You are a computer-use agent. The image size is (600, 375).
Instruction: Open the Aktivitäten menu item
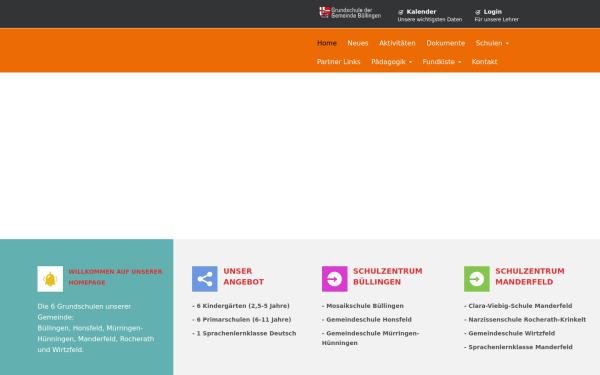point(397,43)
